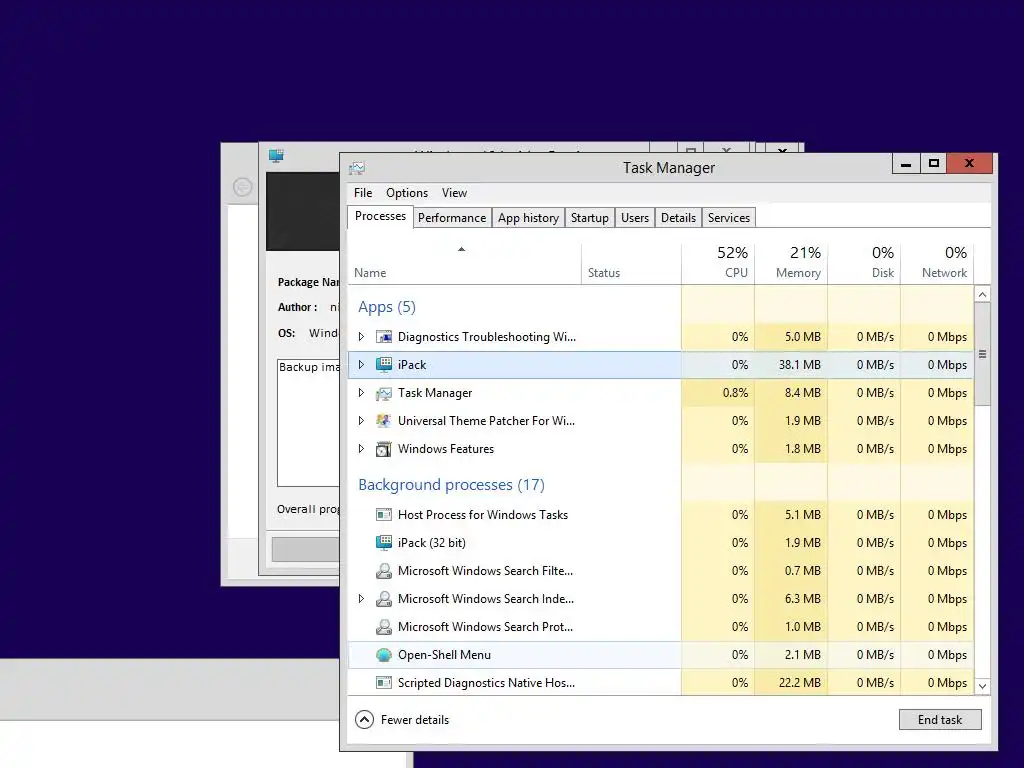Maximize the Task Manager window

(x=934, y=164)
